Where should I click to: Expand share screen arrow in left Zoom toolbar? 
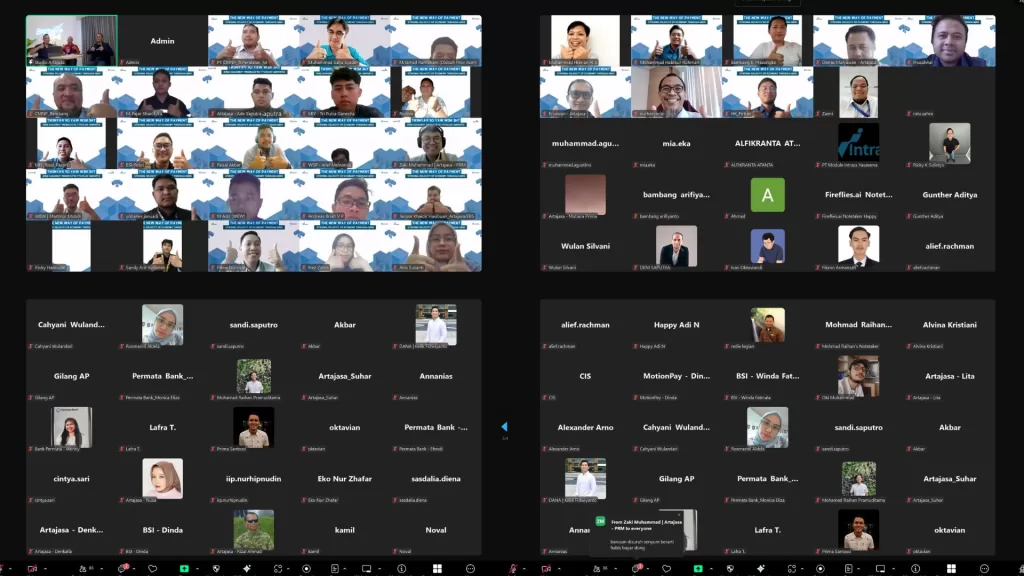click(x=197, y=569)
